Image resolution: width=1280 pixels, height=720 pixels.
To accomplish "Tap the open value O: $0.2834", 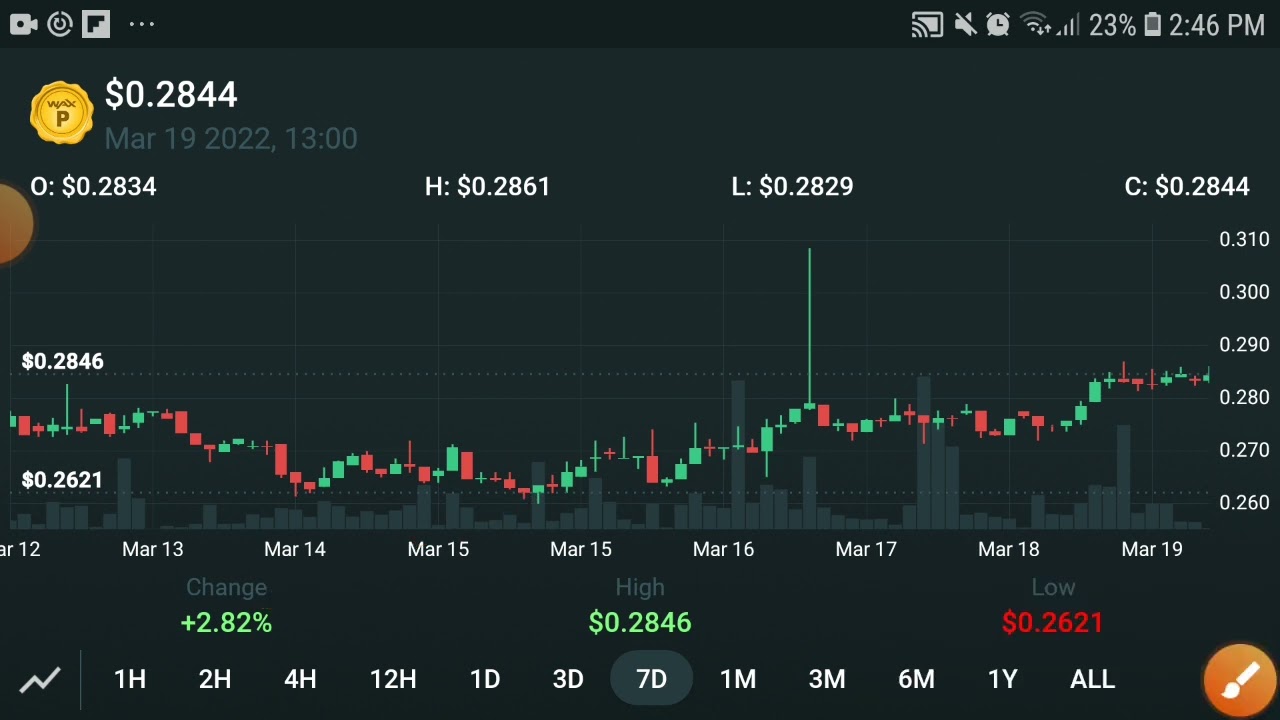I will 94,187.
